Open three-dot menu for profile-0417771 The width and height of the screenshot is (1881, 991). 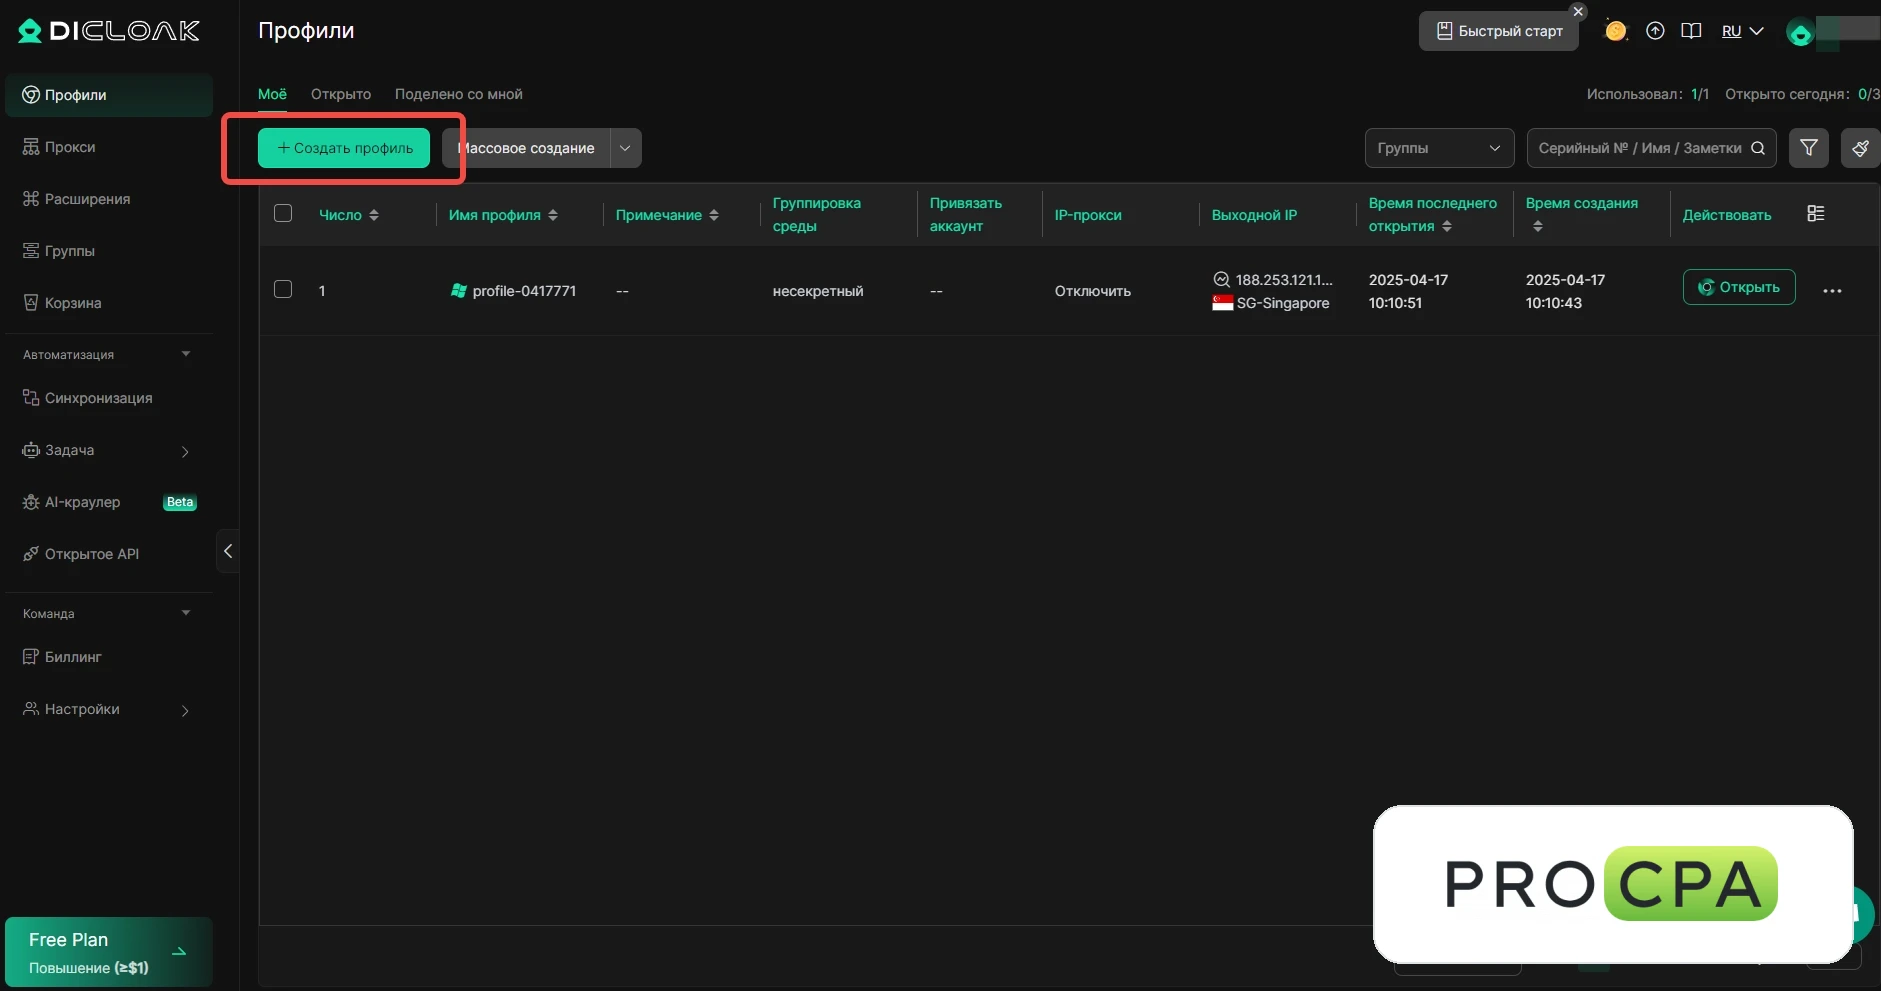coord(1832,291)
